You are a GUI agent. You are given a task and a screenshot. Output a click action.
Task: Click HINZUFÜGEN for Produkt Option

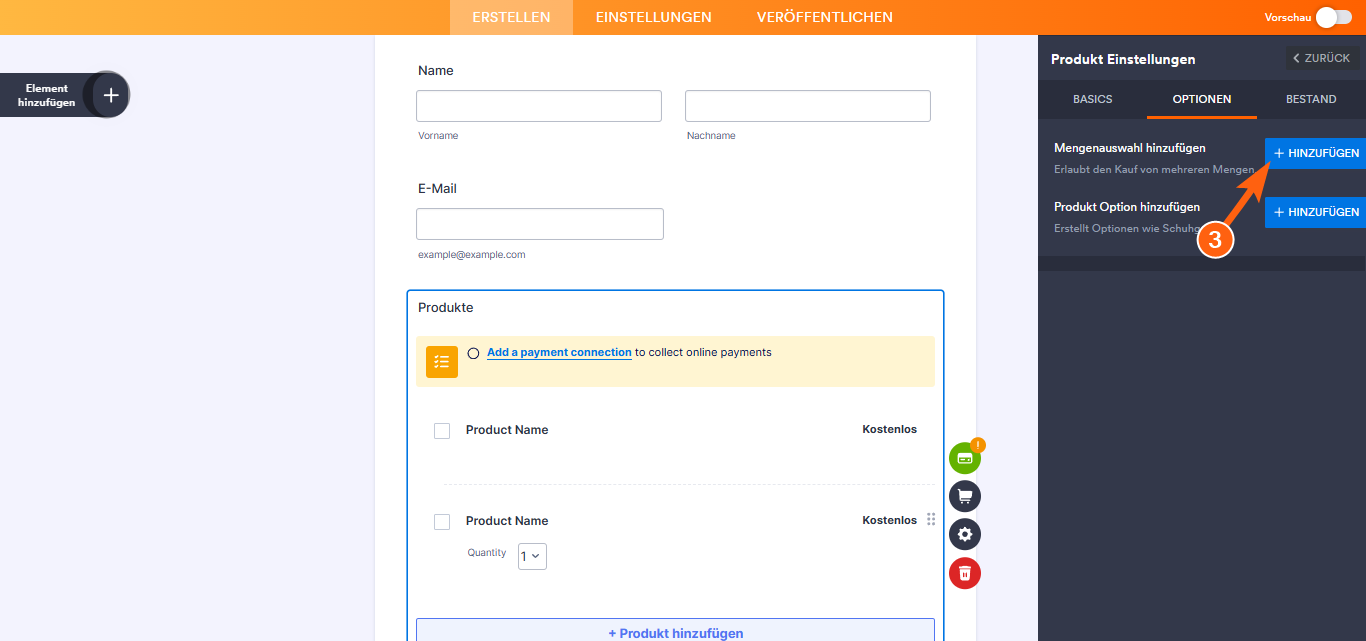(1315, 212)
